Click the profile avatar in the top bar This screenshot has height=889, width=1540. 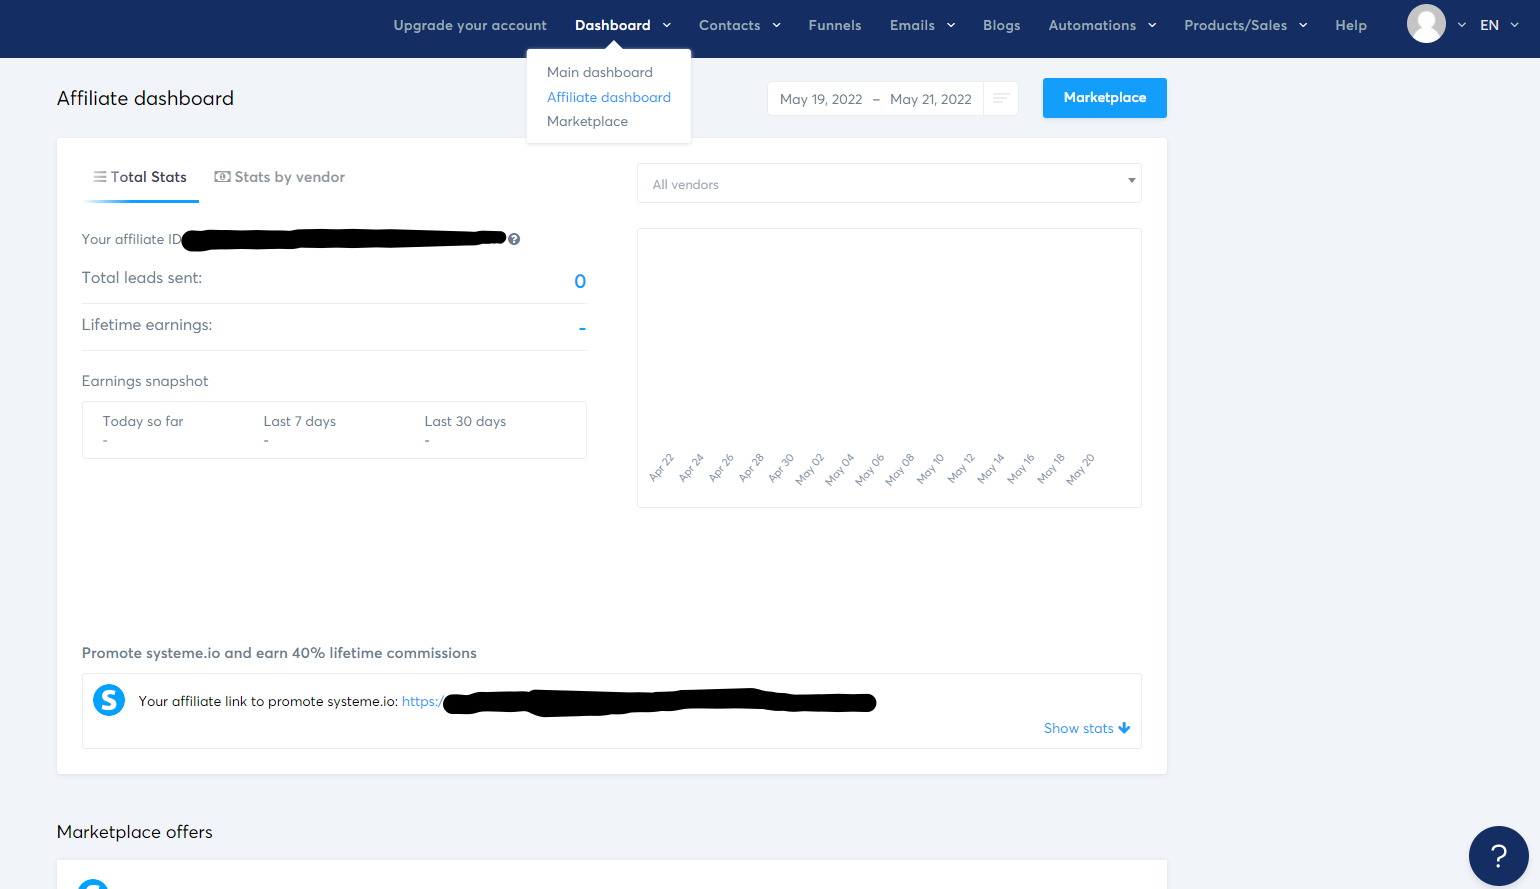(1426, 24)
